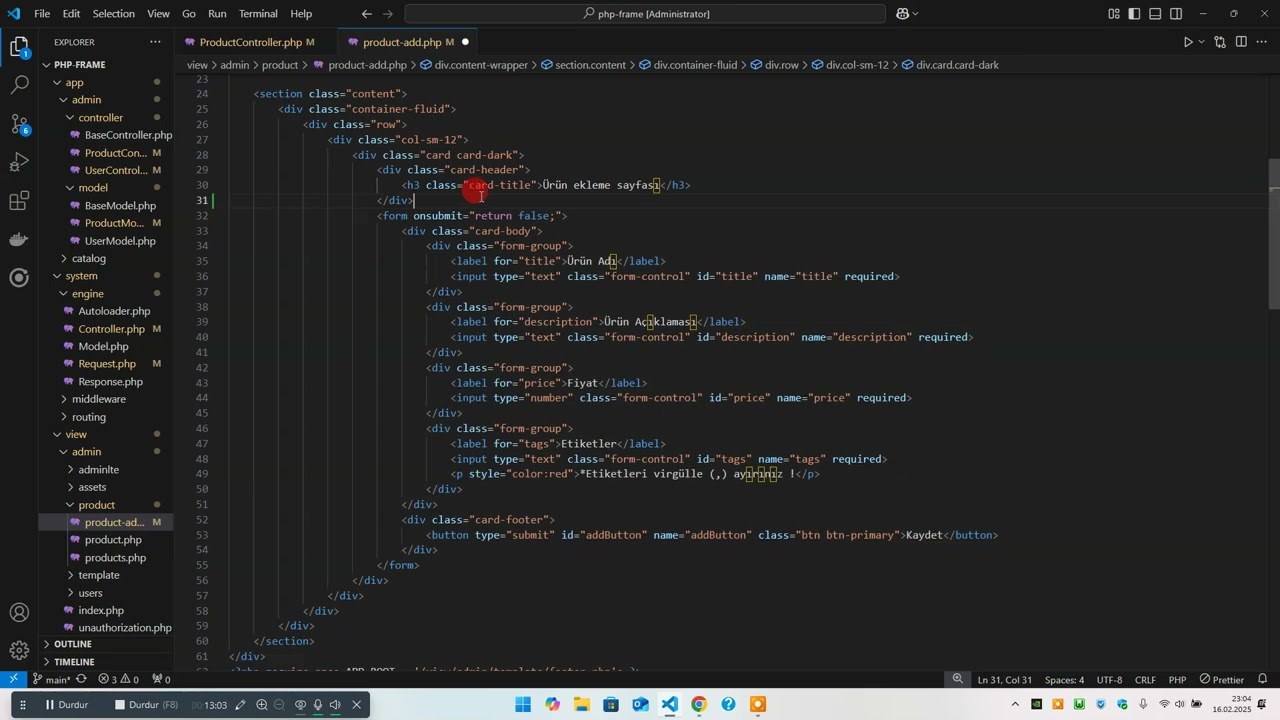
Task: Switch to the ProductController.php tab
Action: [x=250, y=42]
